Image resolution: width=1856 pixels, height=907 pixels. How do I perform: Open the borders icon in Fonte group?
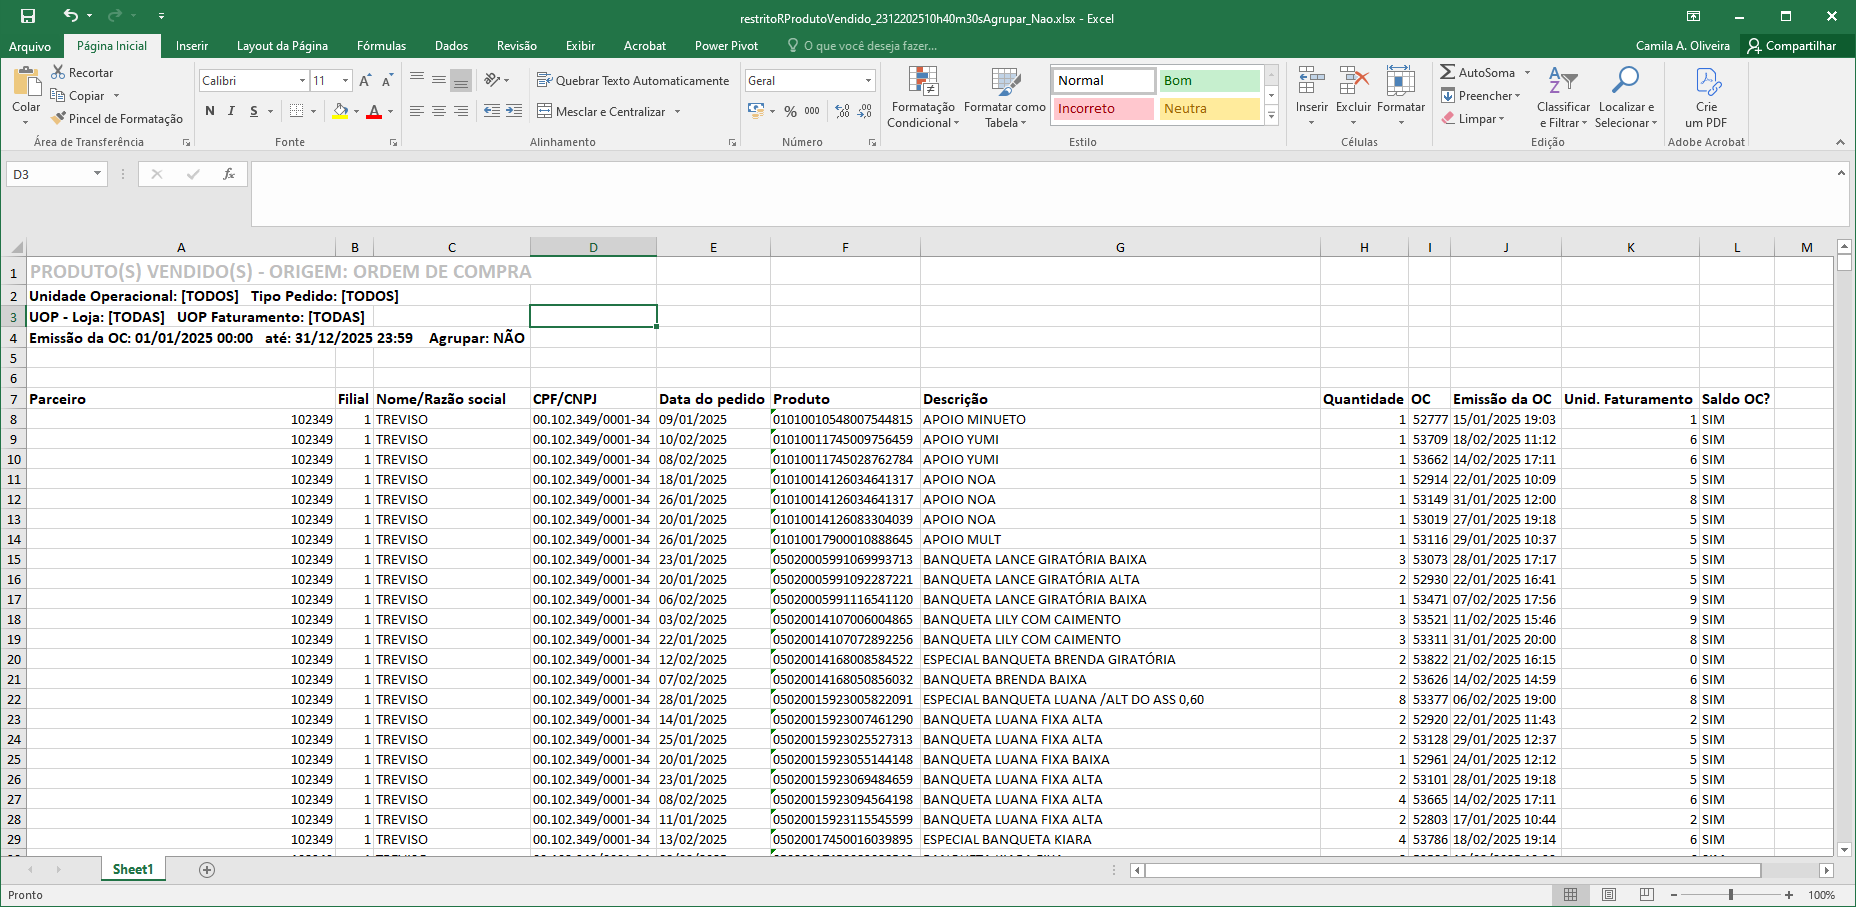[296, 111]
